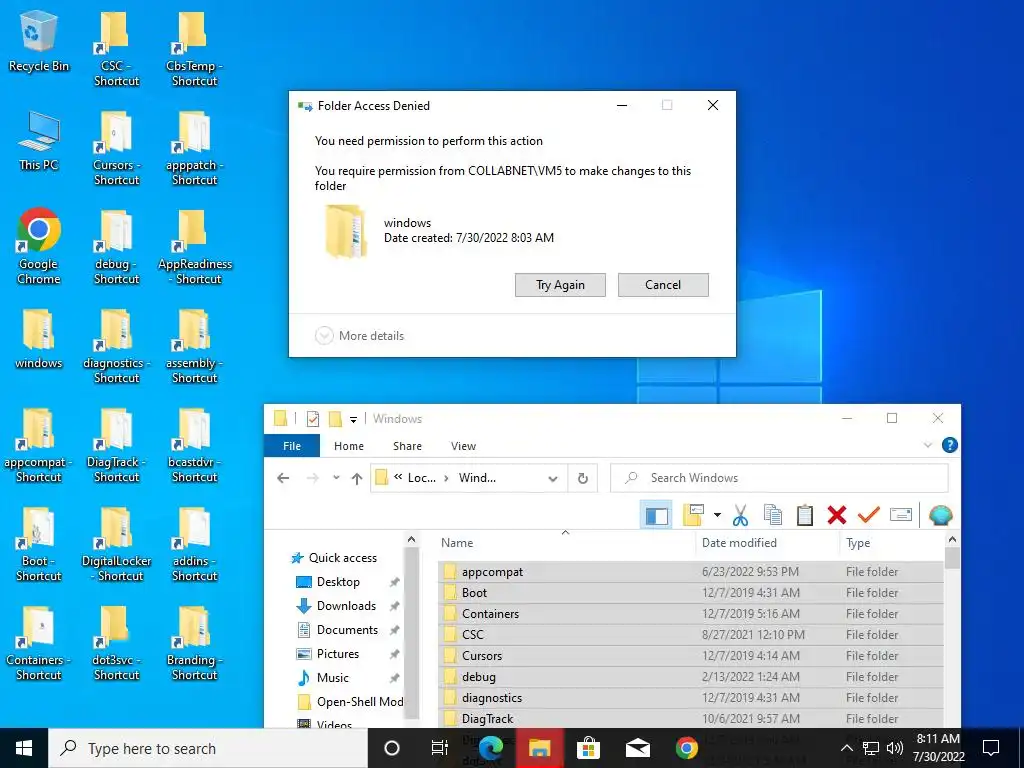Image resolution: width=1024 pixels, height=768 pixels.
Task: Select the CbsTemp - Shortcut desktop icon
Action: (x=194, y=49)
